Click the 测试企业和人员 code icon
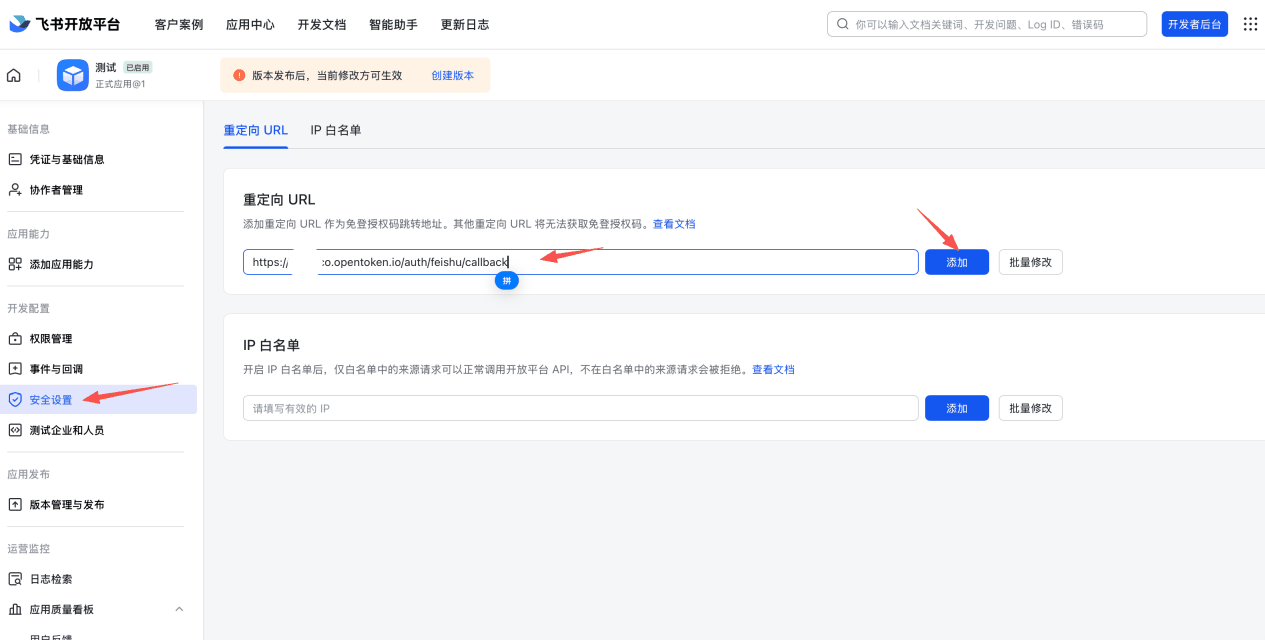Screen dimensions: 1265x640 click(x=15, y=430)
